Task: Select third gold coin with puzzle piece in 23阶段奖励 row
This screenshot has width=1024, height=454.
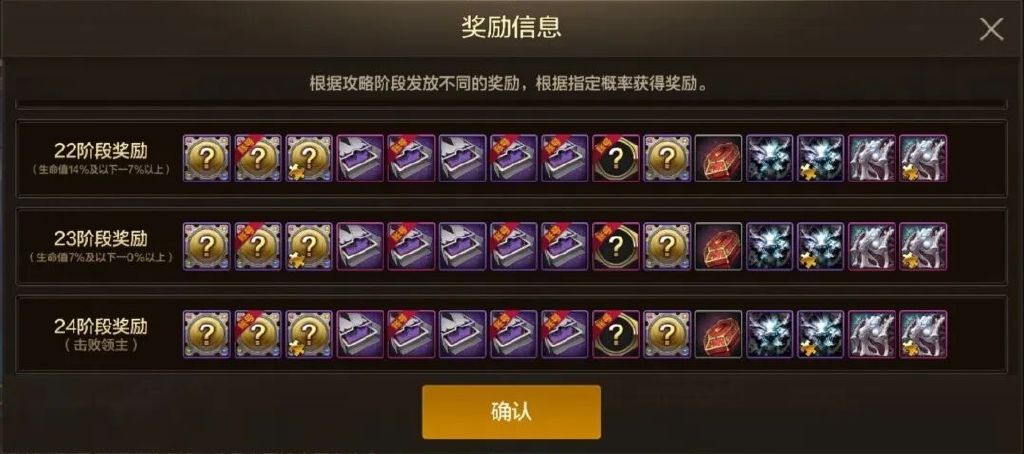Action: click(x=309, y=246)
